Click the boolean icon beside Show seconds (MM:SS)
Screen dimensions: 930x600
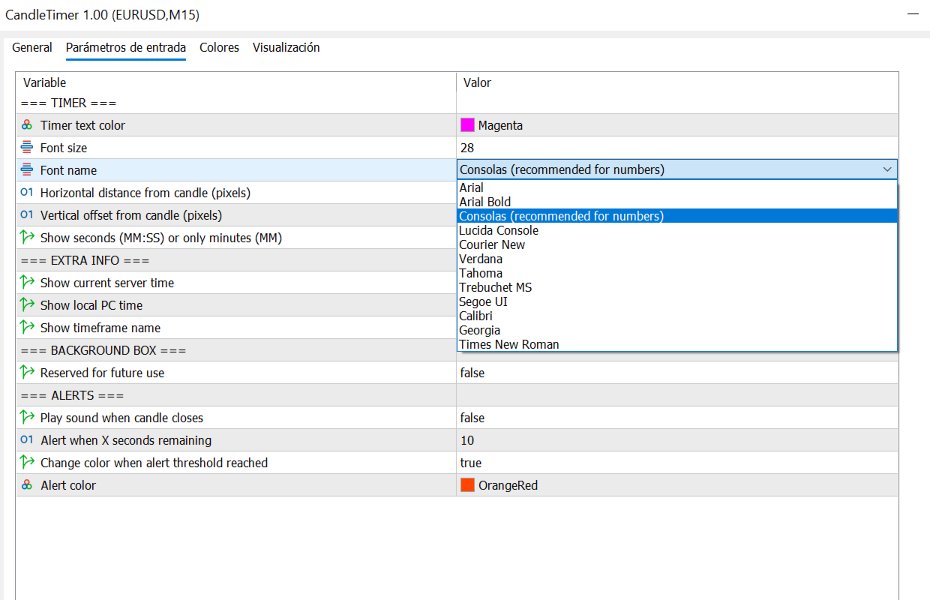click(x=27, y=237)
